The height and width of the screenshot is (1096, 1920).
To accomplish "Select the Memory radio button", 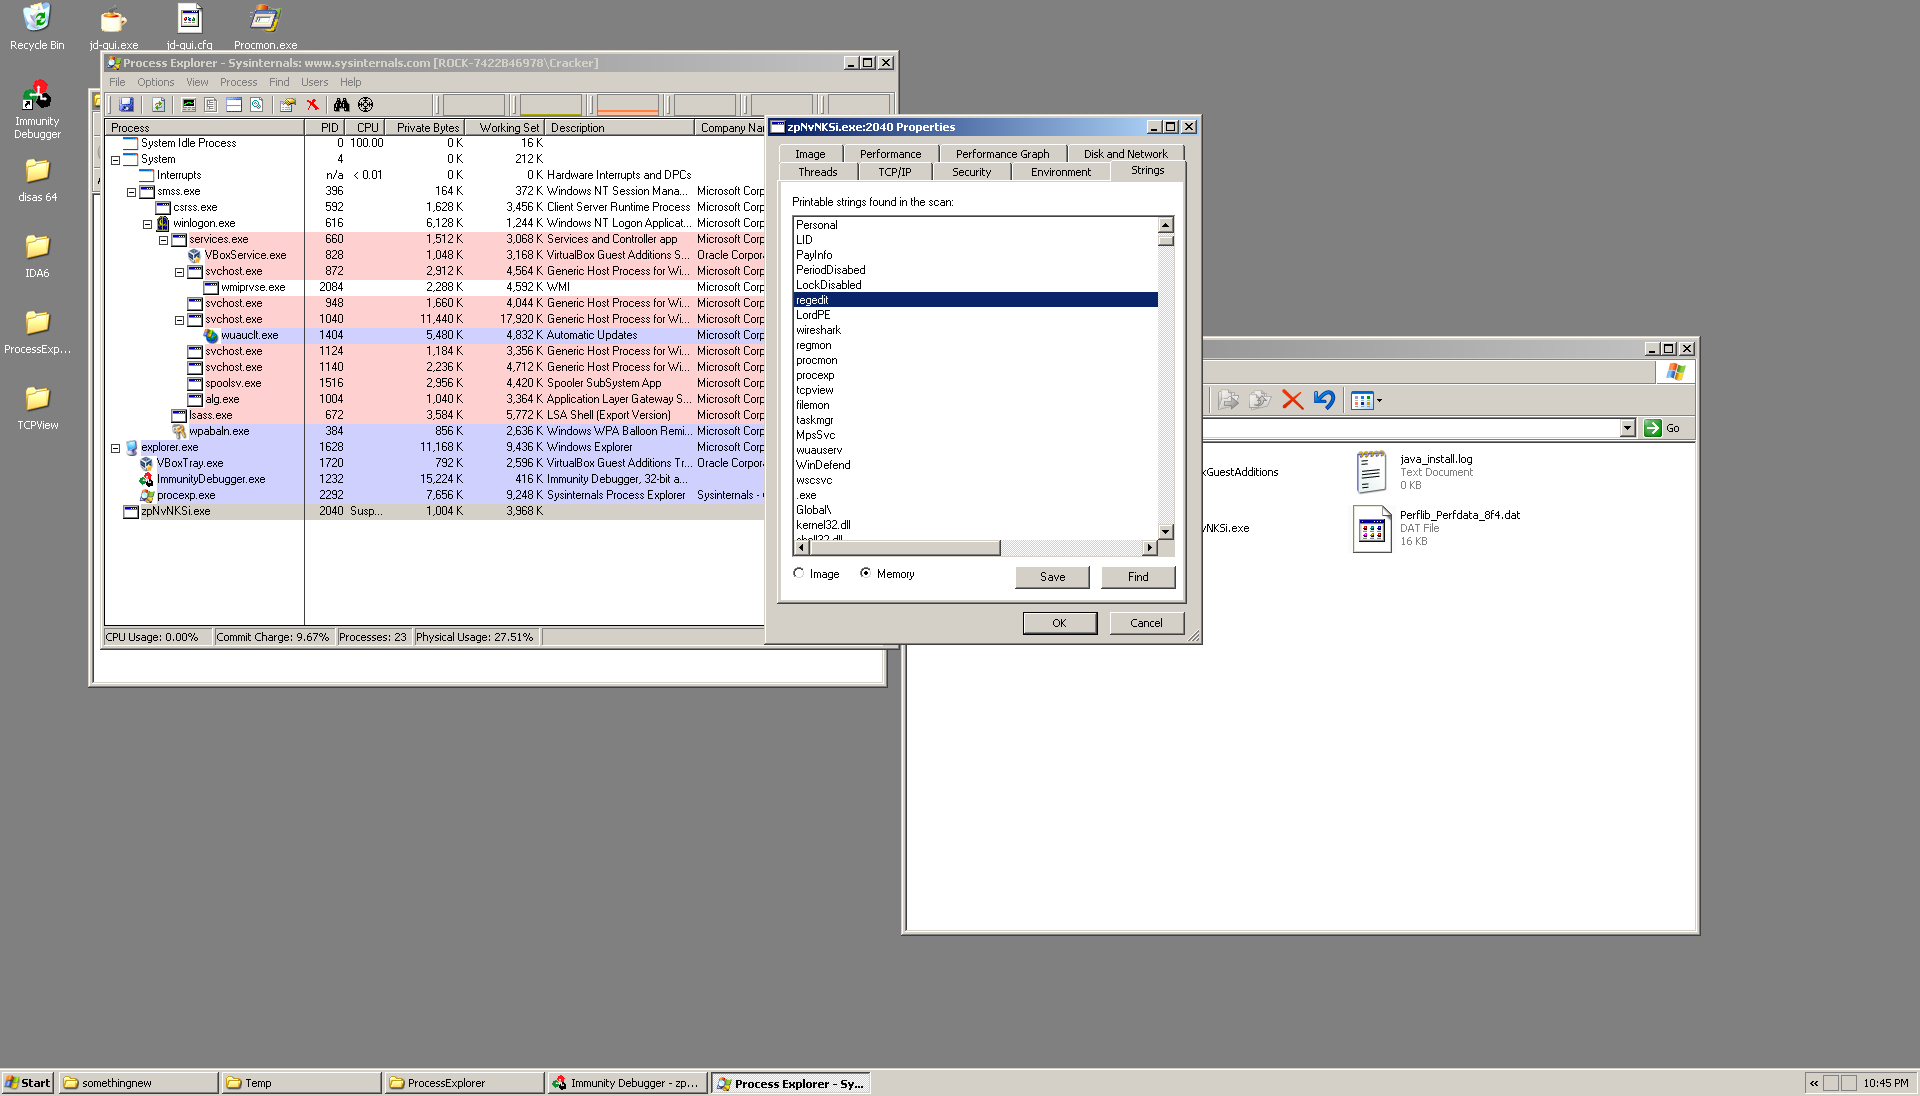I will pos(865,574).
